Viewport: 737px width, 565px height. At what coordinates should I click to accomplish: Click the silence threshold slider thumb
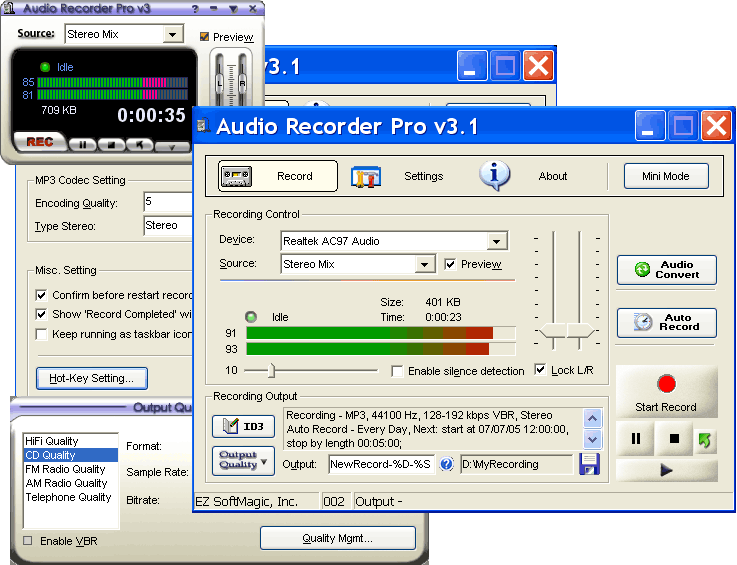tap(271, 370)
